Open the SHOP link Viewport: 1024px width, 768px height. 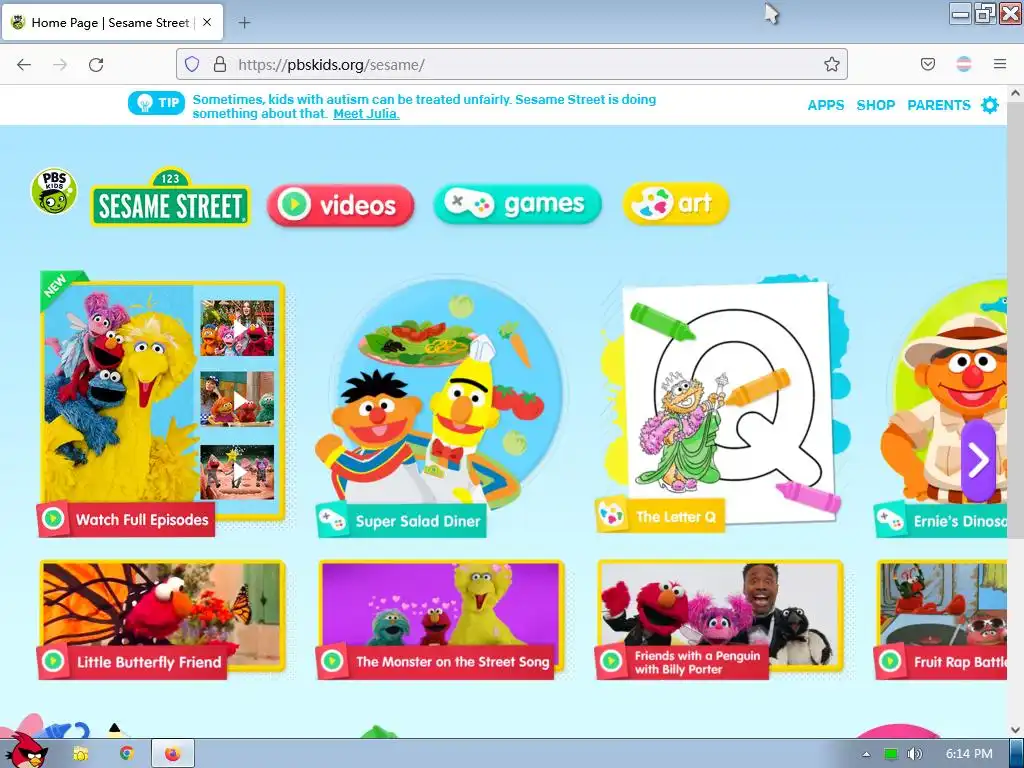pyautogui.click(x=875, y=105)
